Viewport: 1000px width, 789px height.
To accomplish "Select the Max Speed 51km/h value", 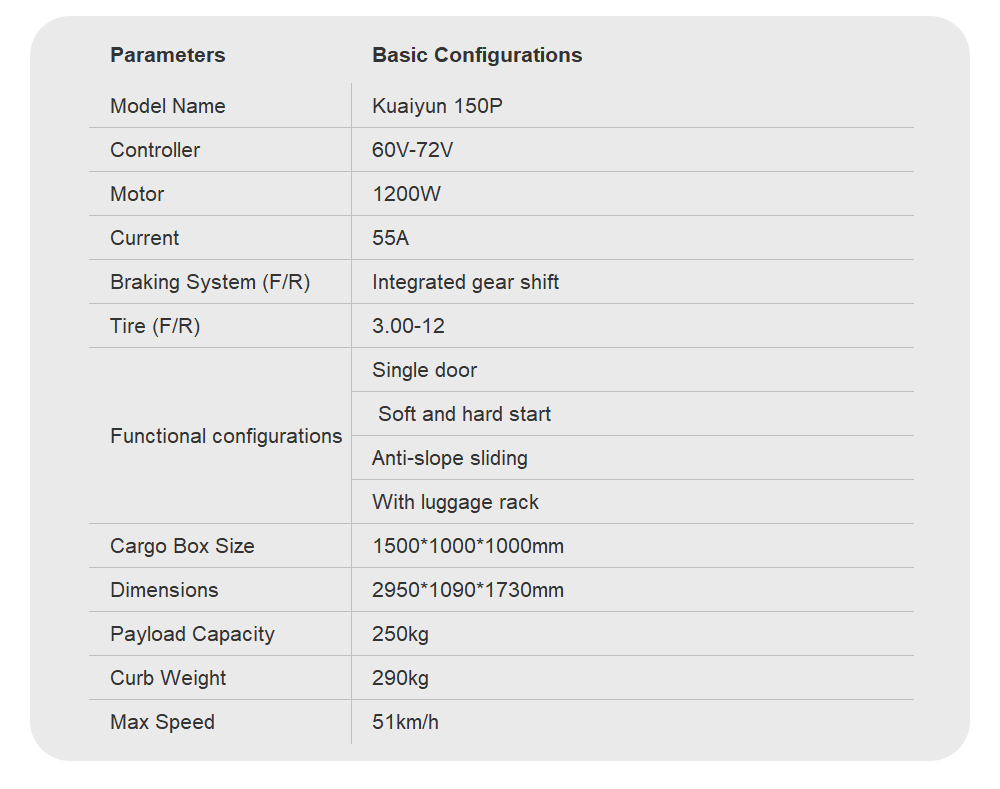I will [x=406, y=722].
